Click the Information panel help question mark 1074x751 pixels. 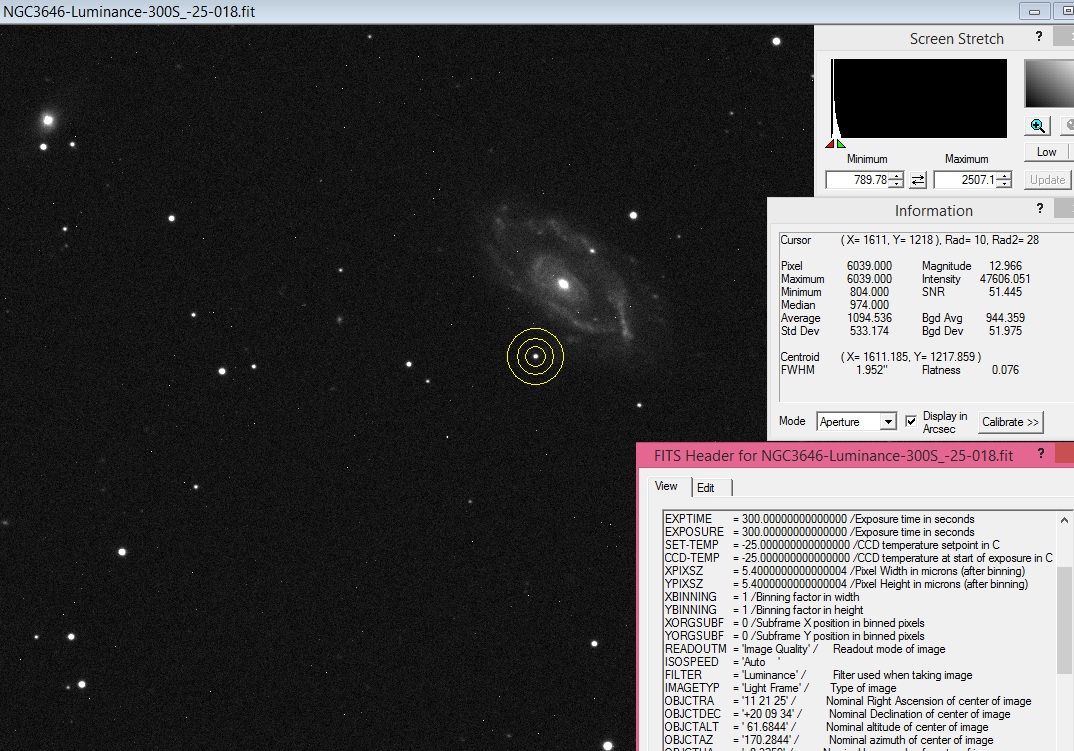point(1039,208)
